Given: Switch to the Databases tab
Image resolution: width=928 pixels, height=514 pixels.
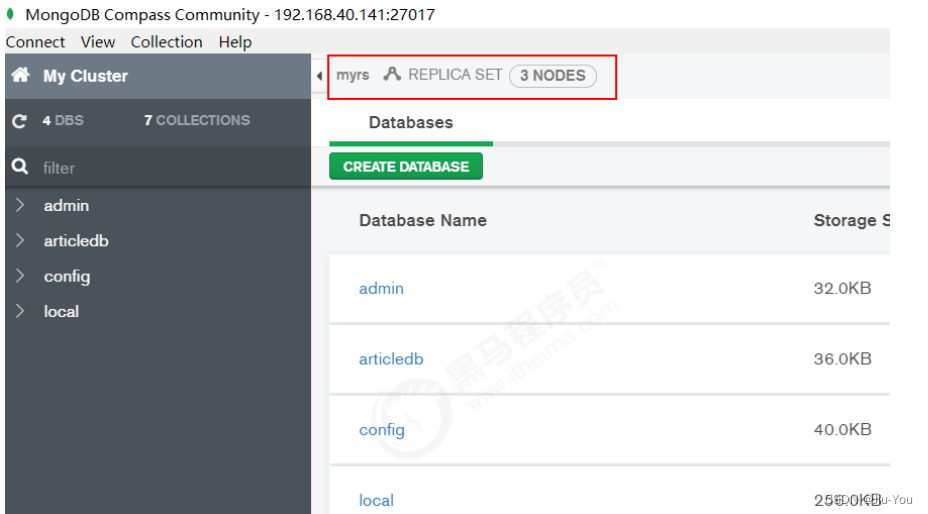Looking at the screenshot, I should [411, 123].
